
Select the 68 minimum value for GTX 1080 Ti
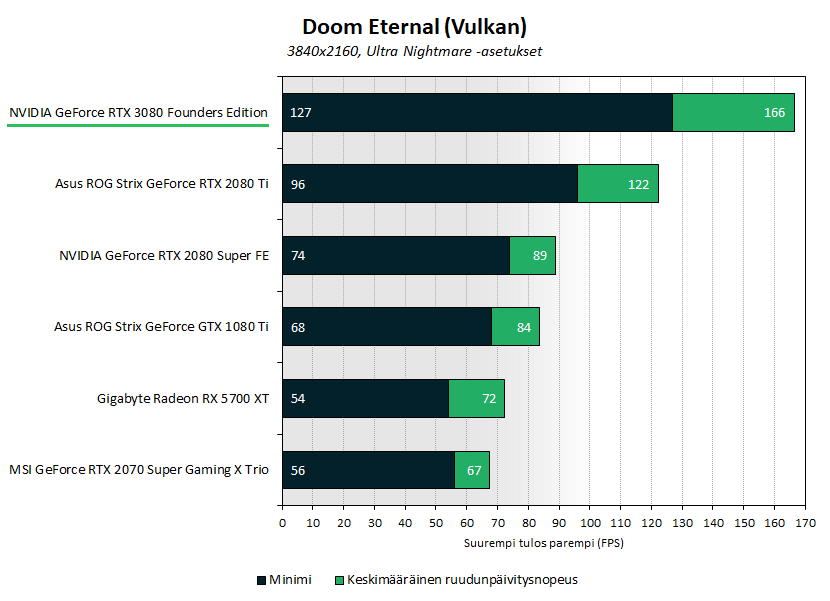pyautogui.click(x=298, y=327)
